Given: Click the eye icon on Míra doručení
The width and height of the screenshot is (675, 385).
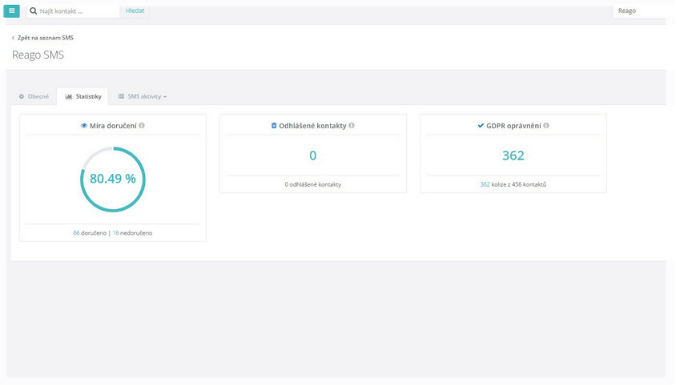Looking at the screenshot, I should [84, 126].
